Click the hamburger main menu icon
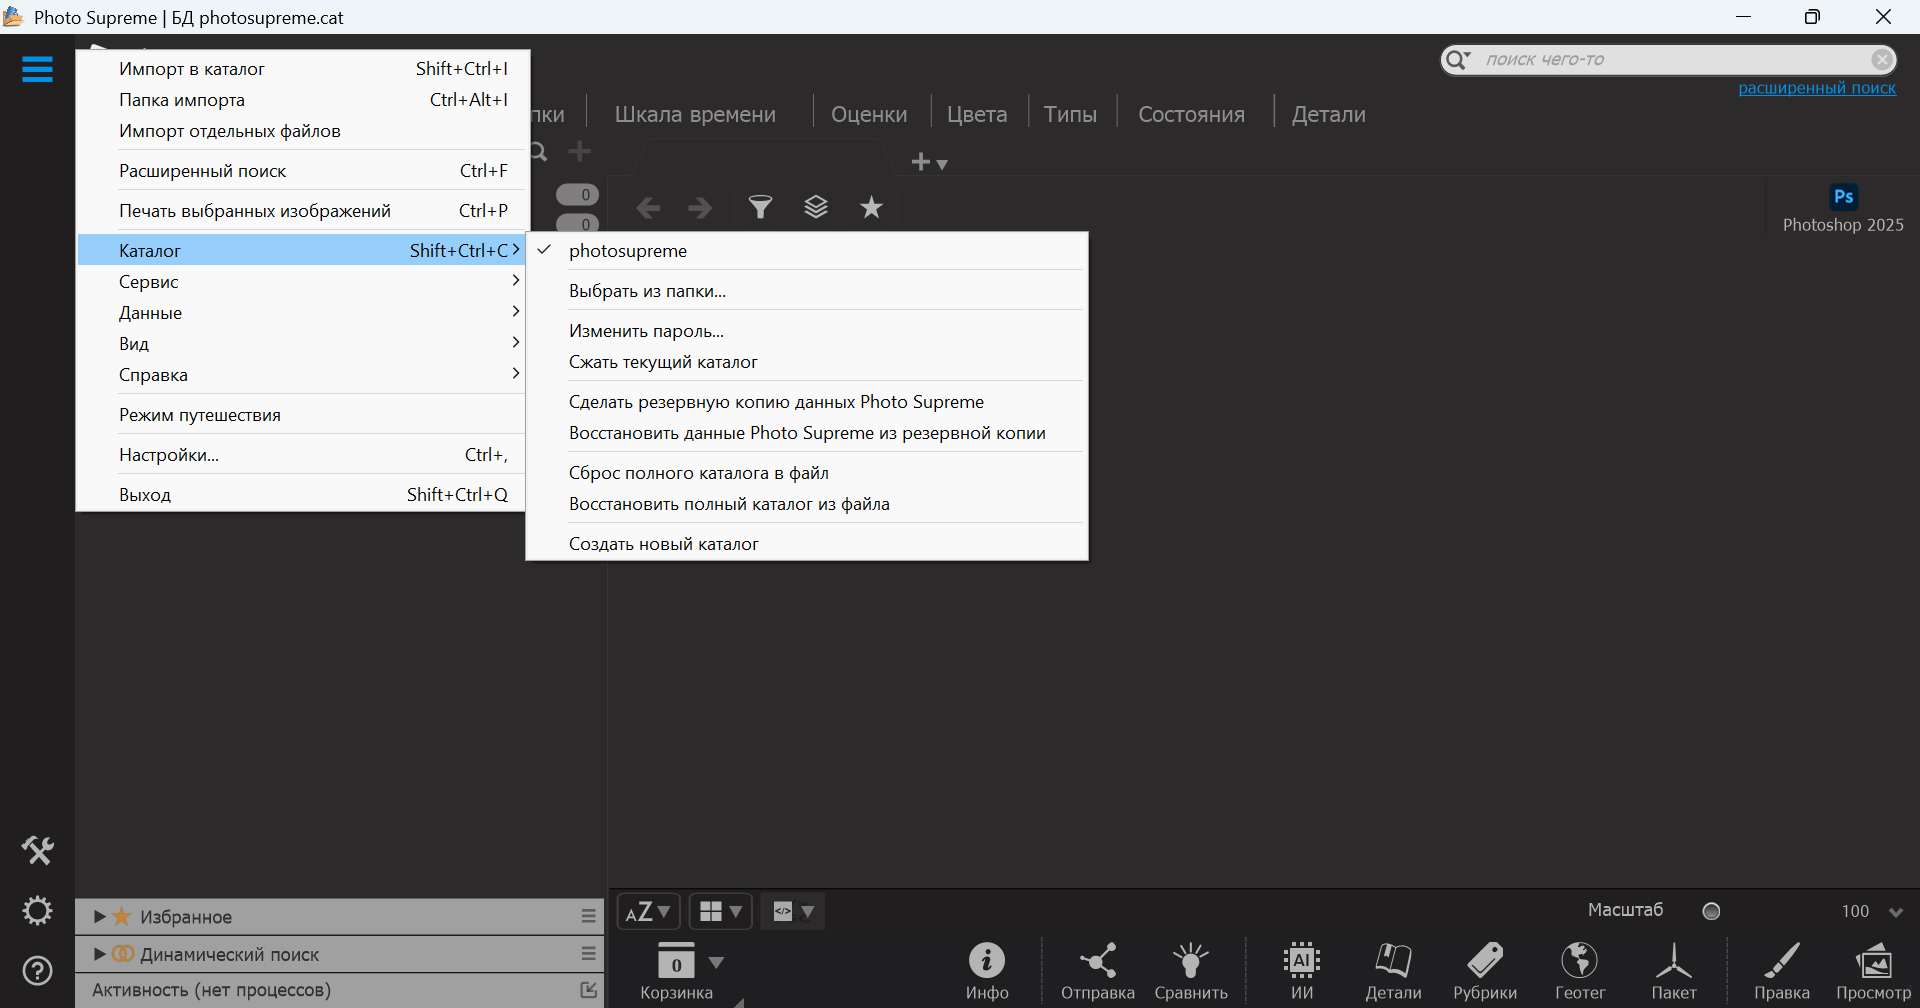This screenshot has height=1008, width=1920. [x=37, y=69]
